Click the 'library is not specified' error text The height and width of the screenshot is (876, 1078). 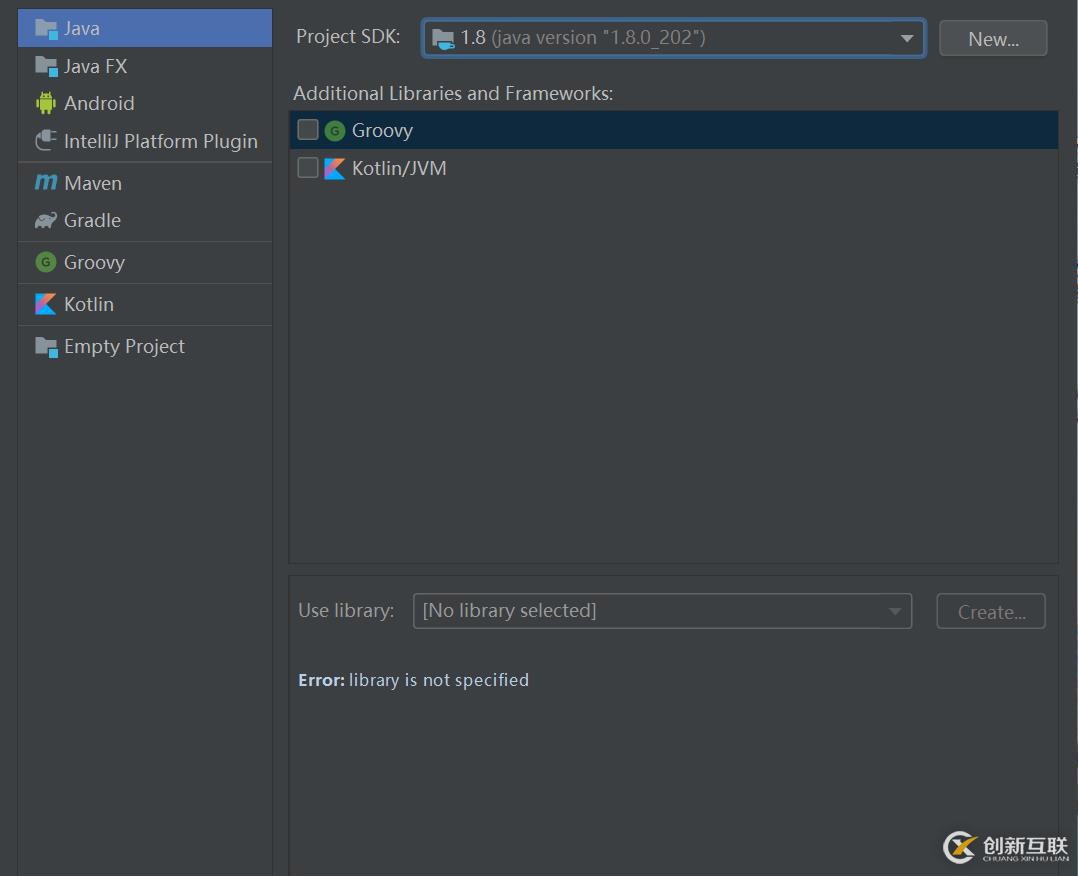(x=439, y=680)
